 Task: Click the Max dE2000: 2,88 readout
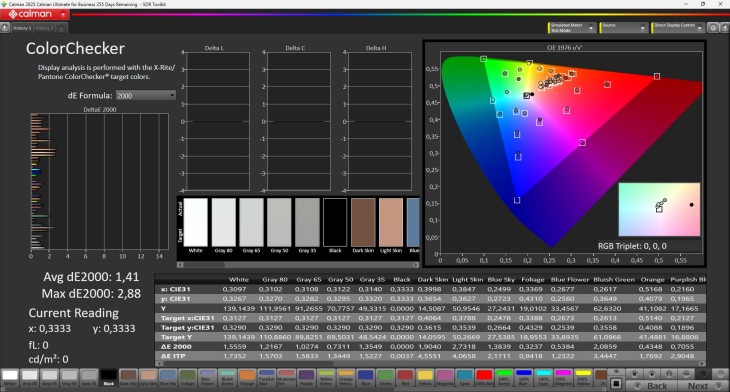91,294
